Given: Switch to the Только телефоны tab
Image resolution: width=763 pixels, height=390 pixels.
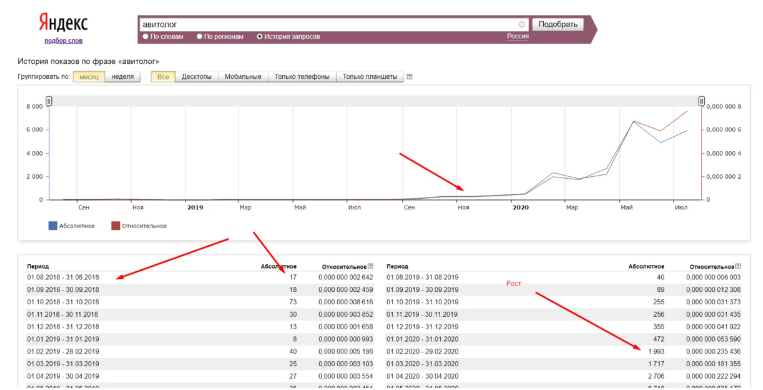Looking at the screenshot, I should [302, 77].
